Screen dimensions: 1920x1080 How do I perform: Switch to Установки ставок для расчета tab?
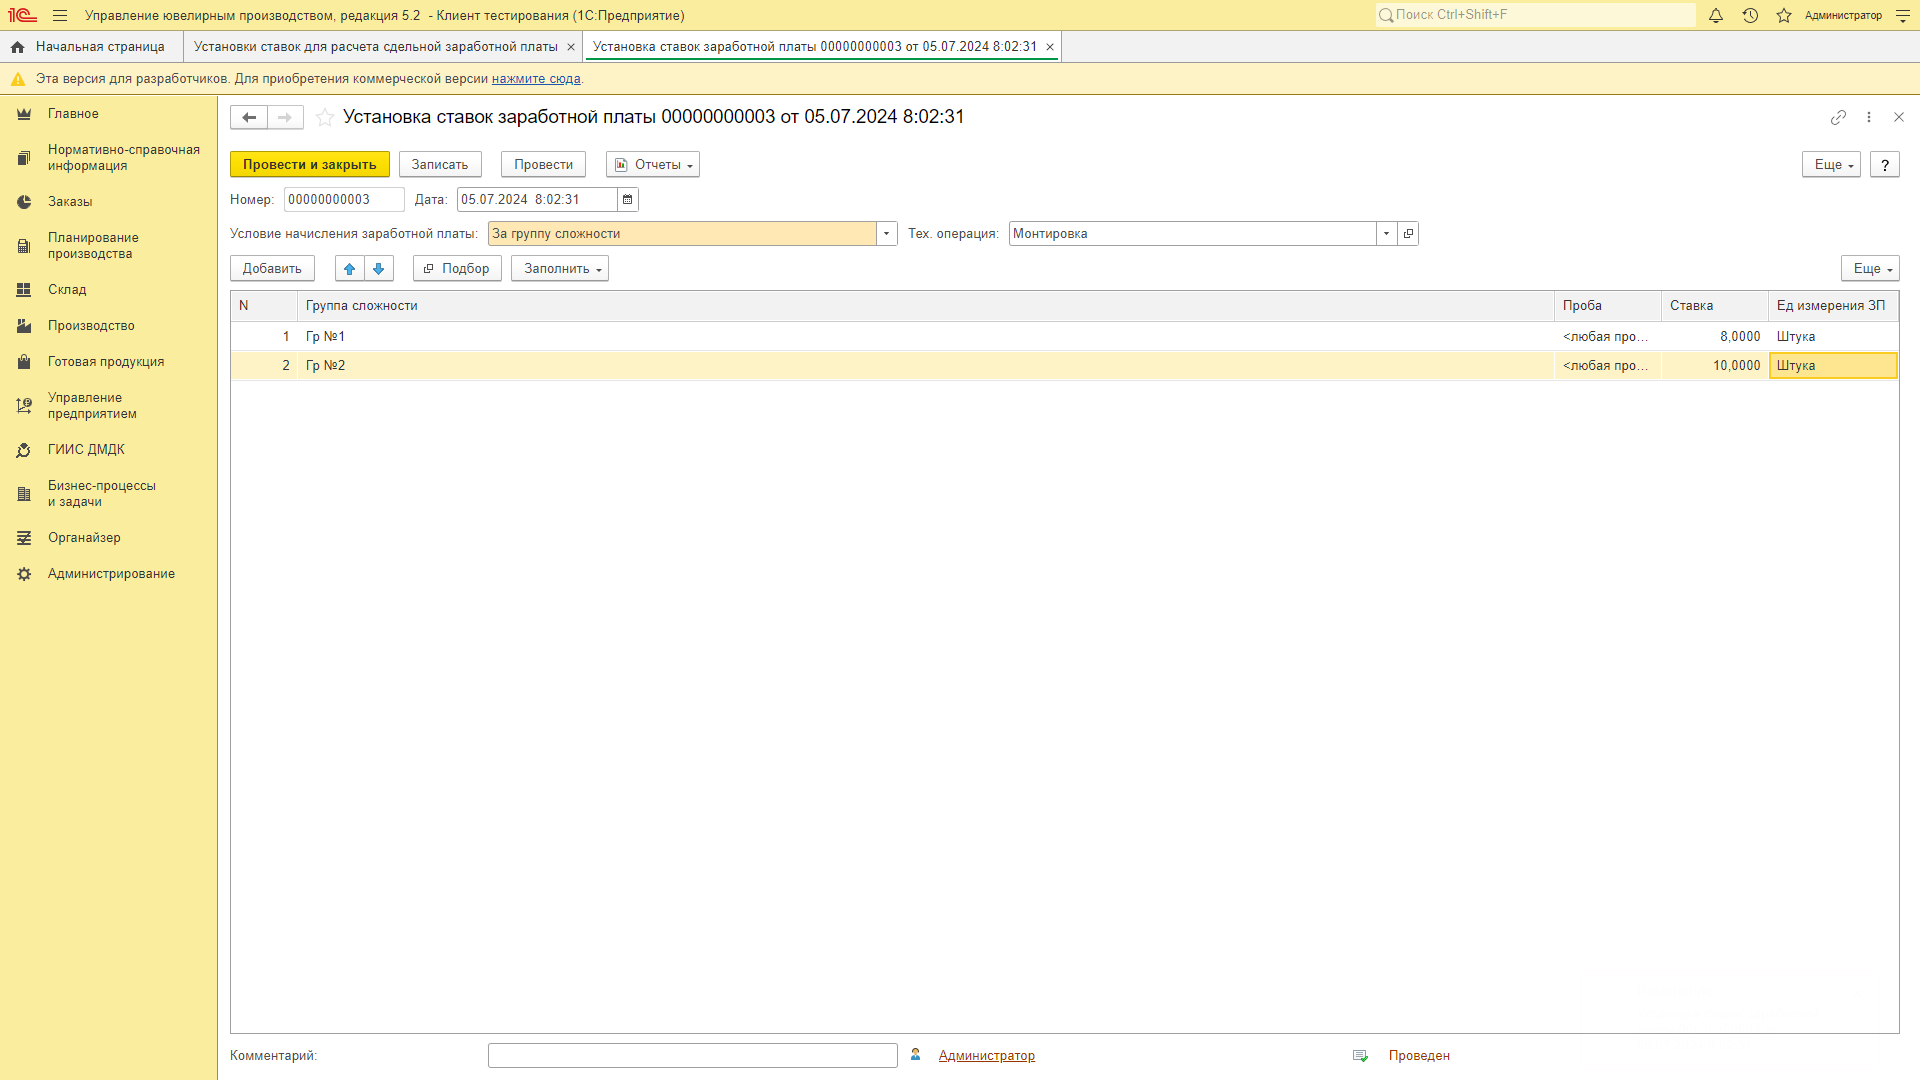coord(376,47)
